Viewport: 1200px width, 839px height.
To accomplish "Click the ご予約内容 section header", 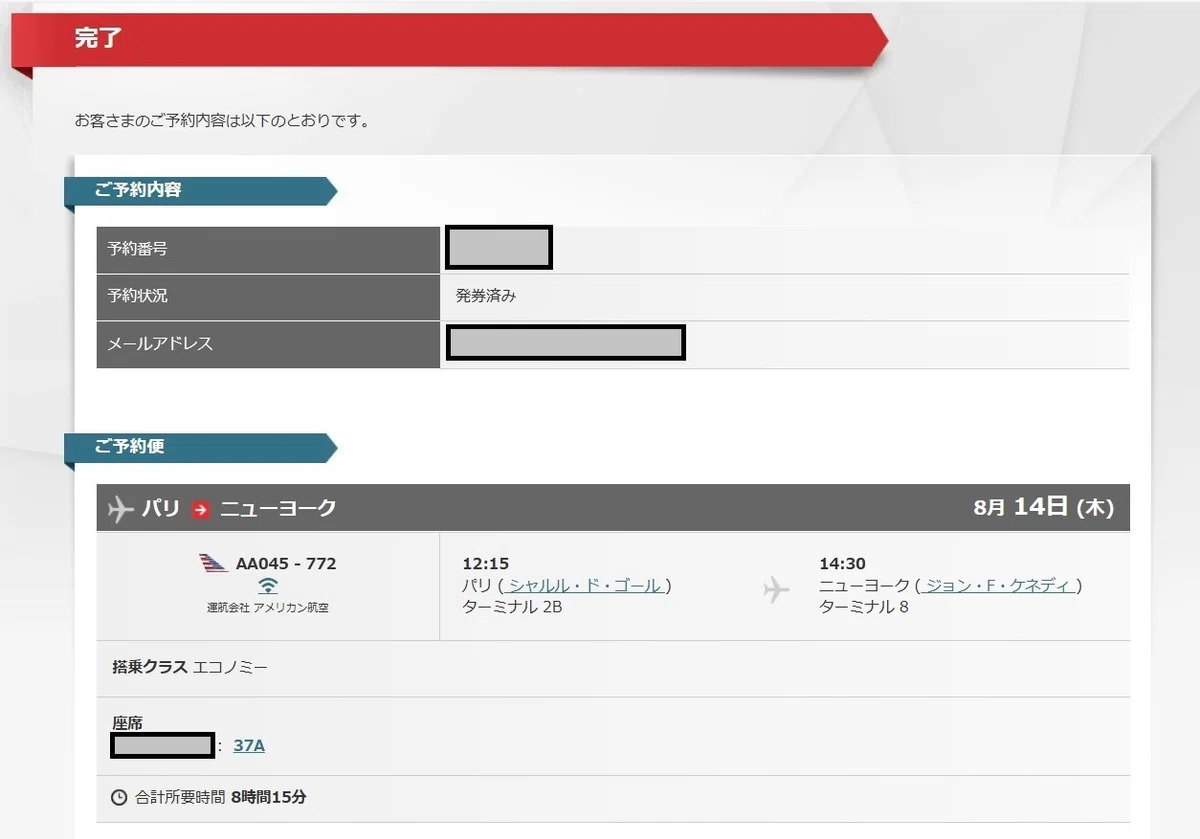I will [x=200, y=190].
